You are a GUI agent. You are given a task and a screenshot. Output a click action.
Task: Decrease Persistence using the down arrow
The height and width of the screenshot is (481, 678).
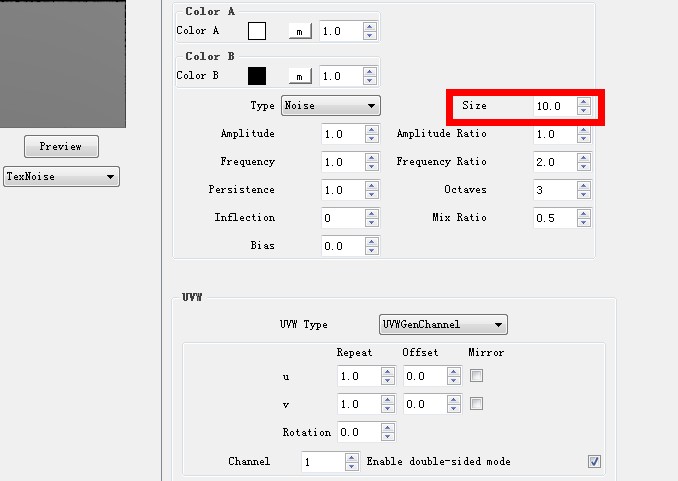coord(372,195)
